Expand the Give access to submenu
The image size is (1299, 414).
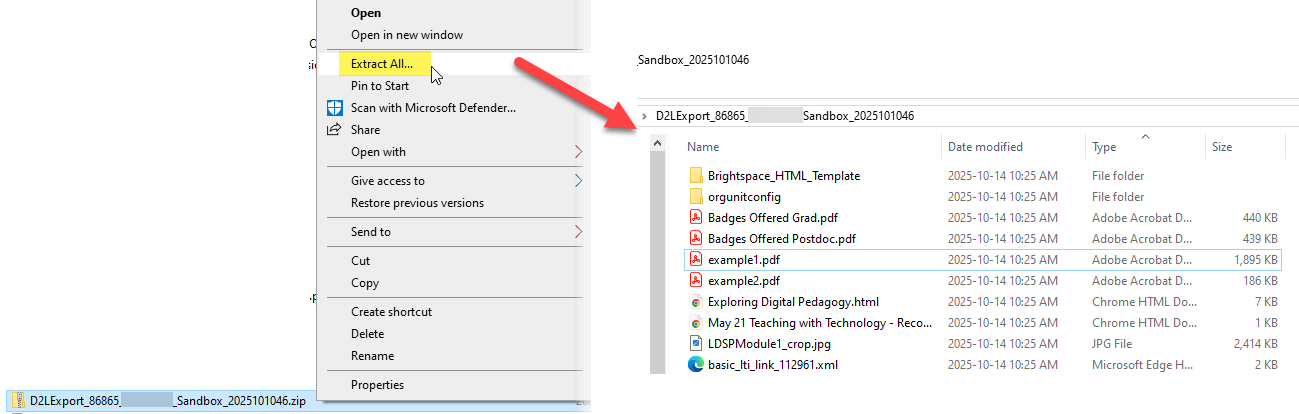[578, 181]
